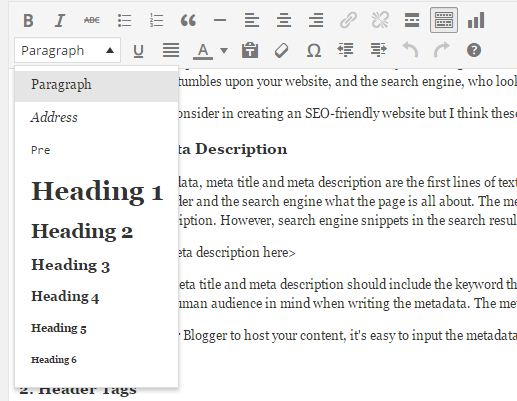
Task: Click the insert link icon
Action: point(348,21)
